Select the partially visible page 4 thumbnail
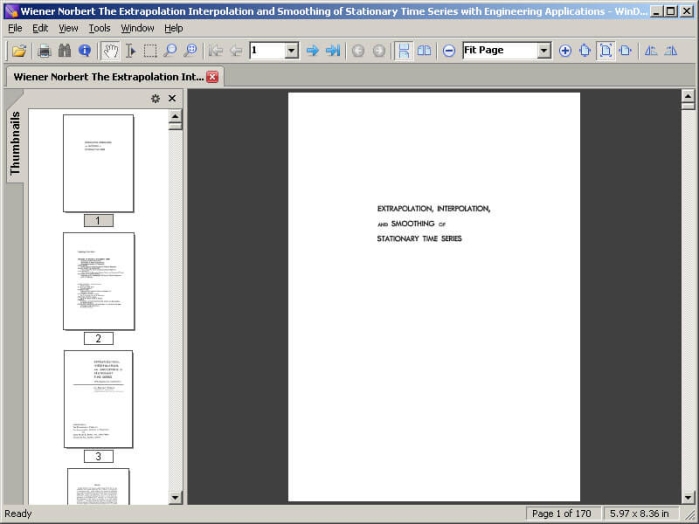 [x=99, y=487]
